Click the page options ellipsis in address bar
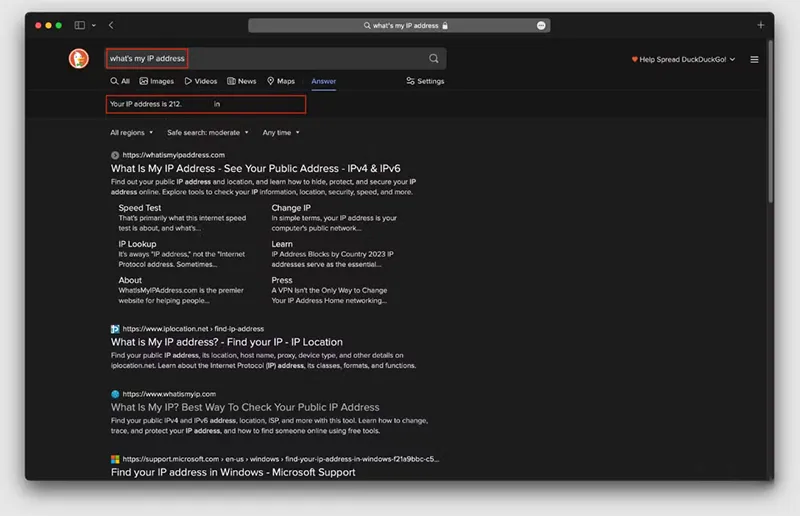This screenshot has height=516, width=800. point(541,25)
